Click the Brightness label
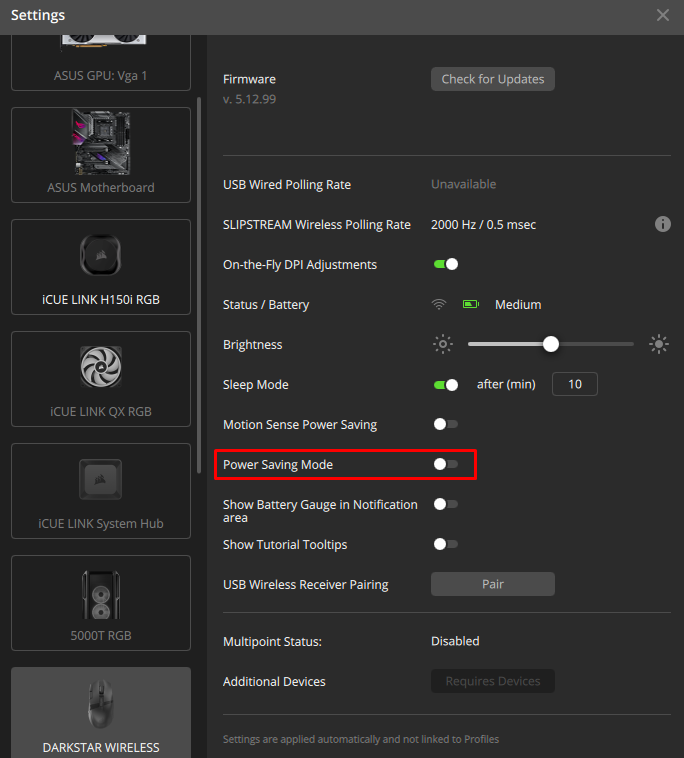Image resolution: width=684 pixels, height=758 pixels. point(252,345)
